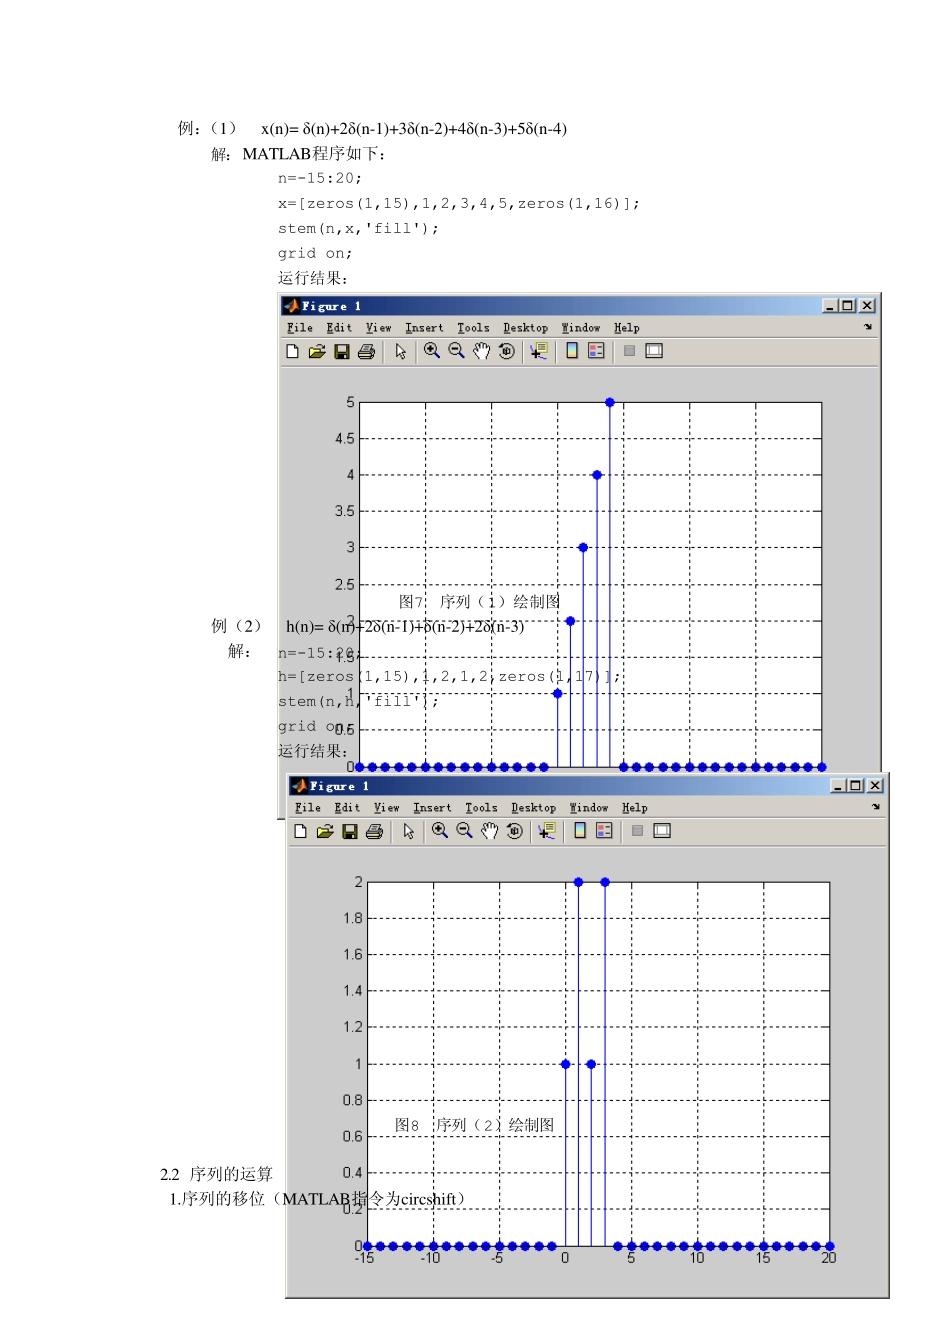Open View menu in lower figure window
This screenshot has width=950, height=1344.
point(387,808)
